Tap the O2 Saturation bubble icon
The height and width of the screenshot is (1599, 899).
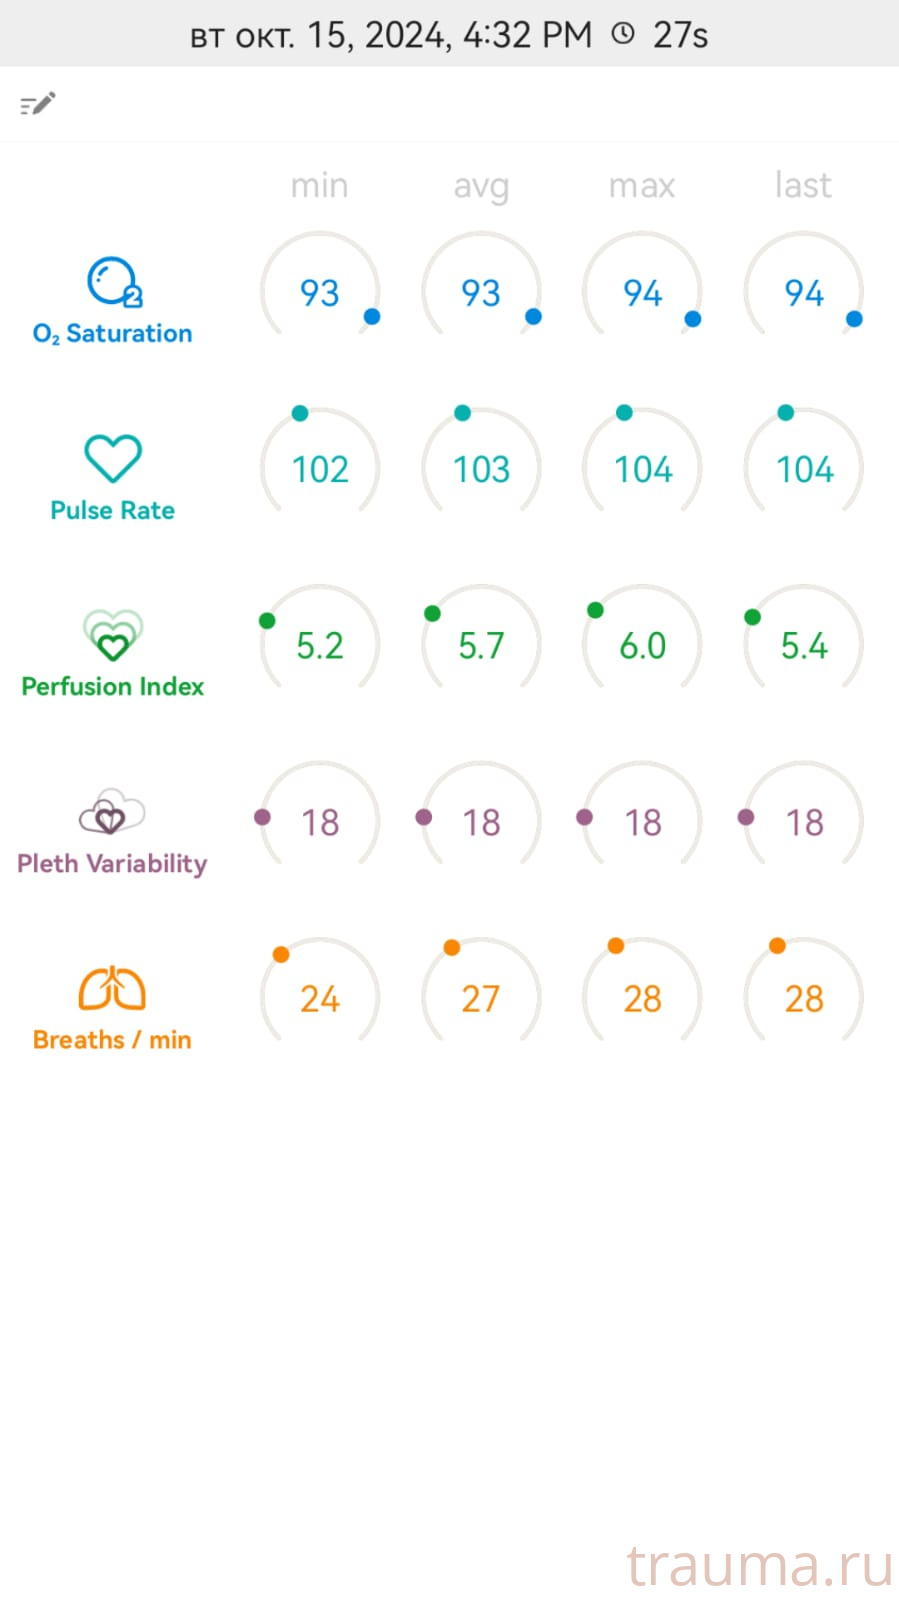point(114,282)
